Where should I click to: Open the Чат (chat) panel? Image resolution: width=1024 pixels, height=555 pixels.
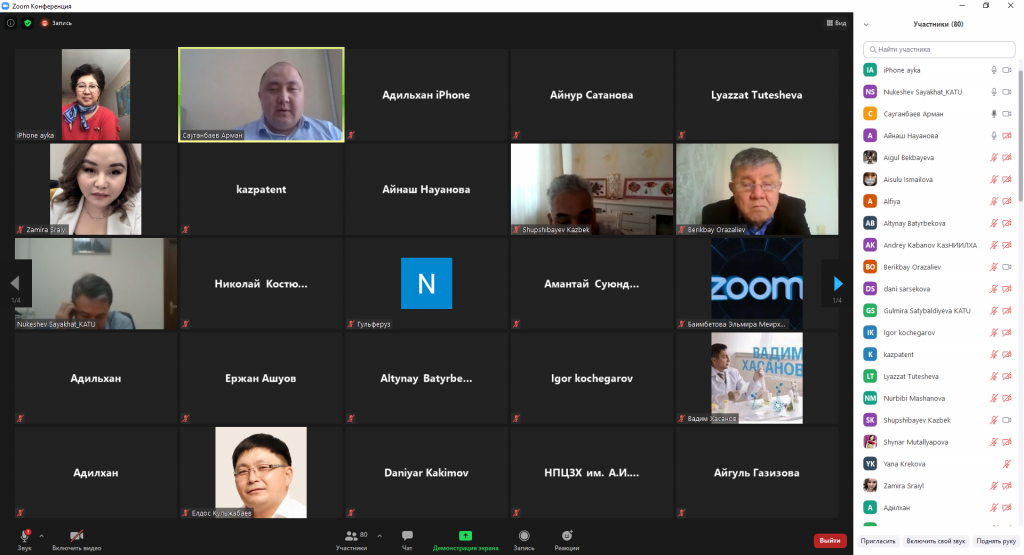point(407,539)
